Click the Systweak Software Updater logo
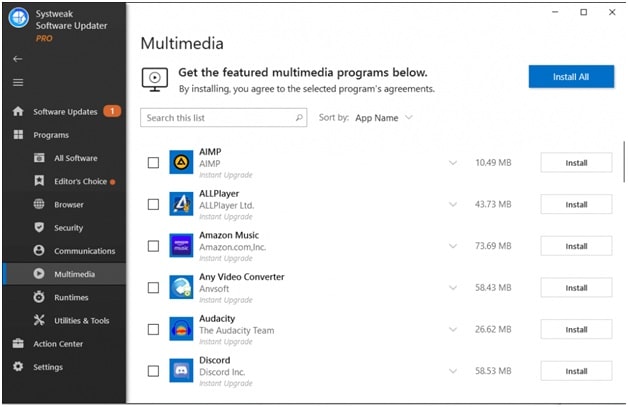The width and height of the screenshot is (628, 407). pos(19,18)
